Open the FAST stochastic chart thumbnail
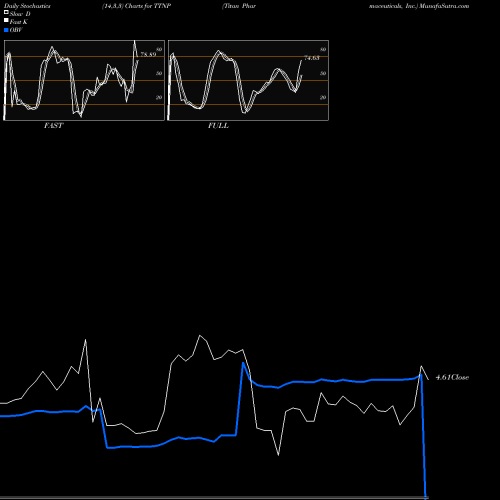500x500 pixels. point(84,80)
